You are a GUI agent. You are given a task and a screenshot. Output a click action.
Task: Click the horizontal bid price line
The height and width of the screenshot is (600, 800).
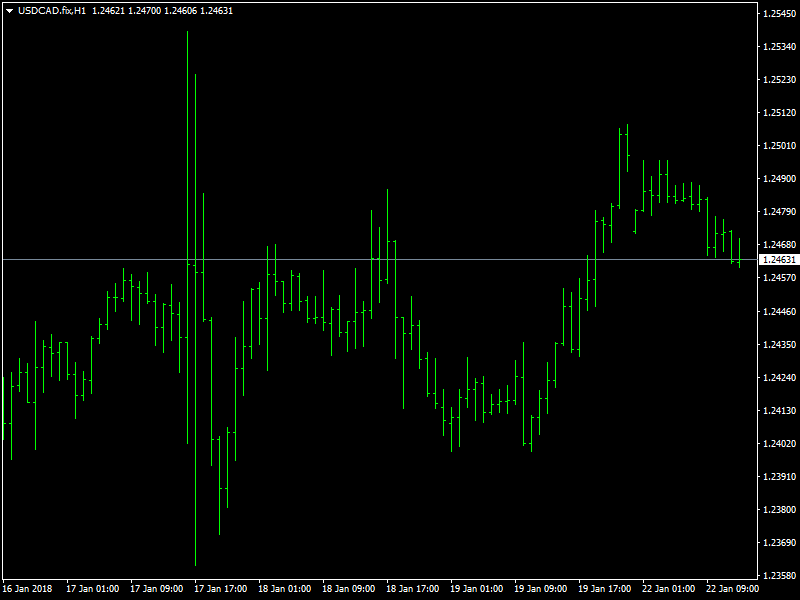380,260
